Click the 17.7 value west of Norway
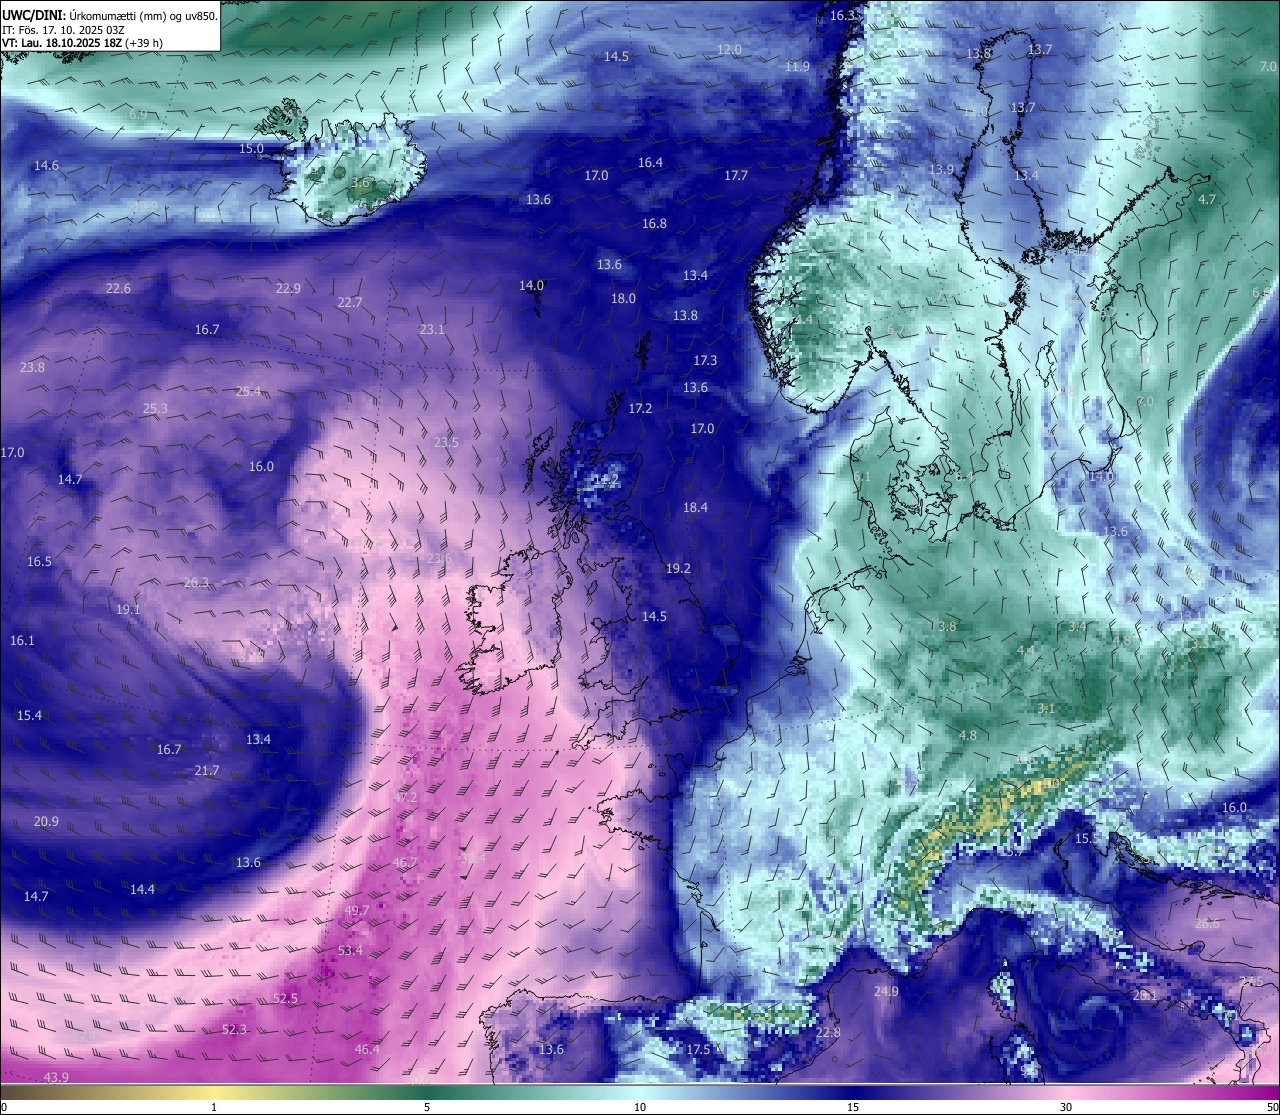This screenshot has width=1280, height=1115. point(736,175)
